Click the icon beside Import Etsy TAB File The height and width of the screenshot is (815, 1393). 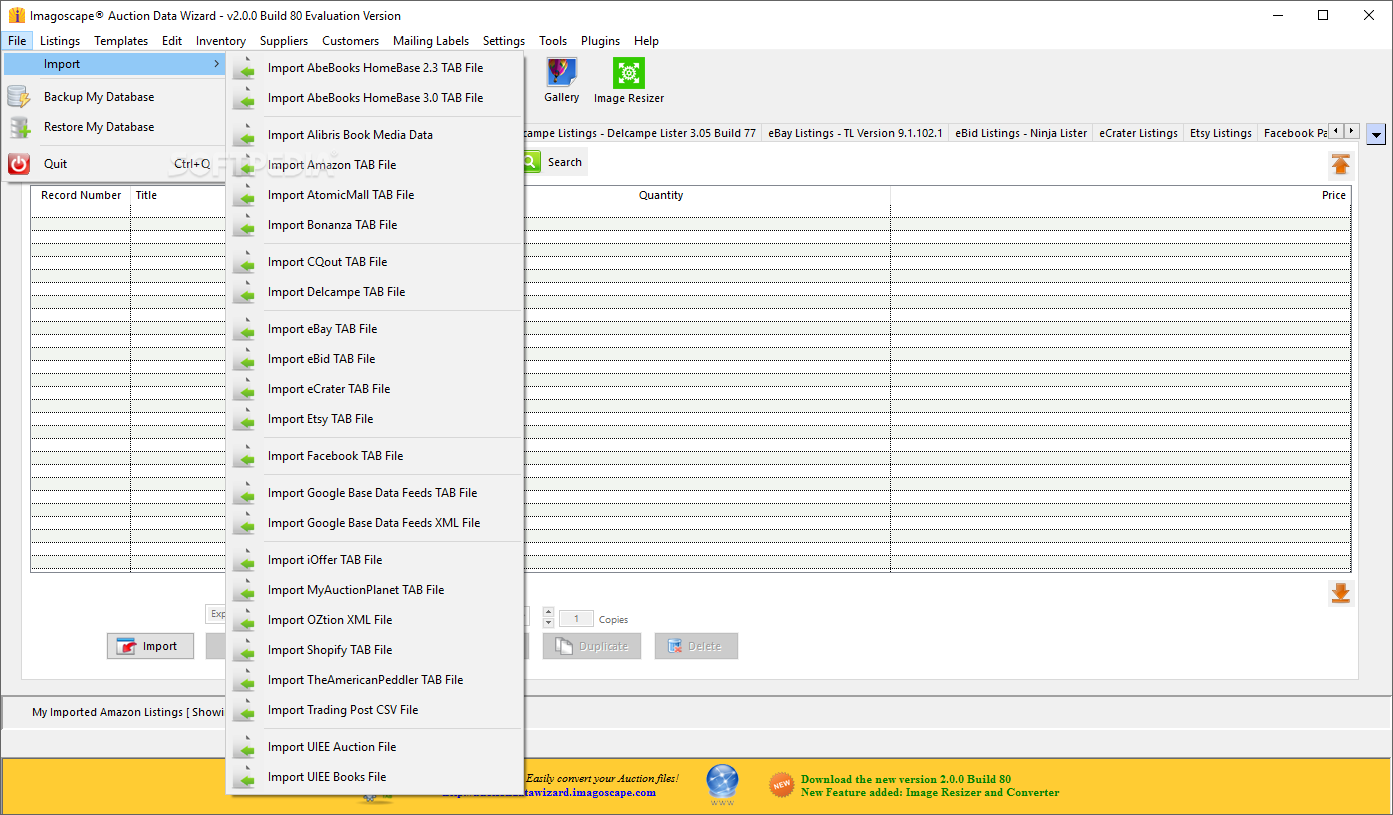pos(243,419)
